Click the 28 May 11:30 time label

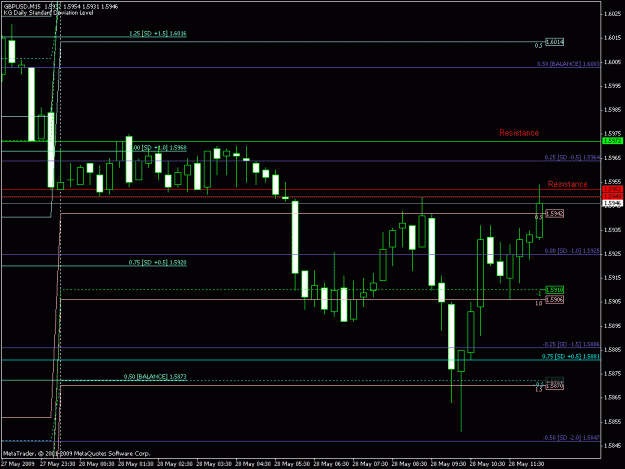(527, 464)
